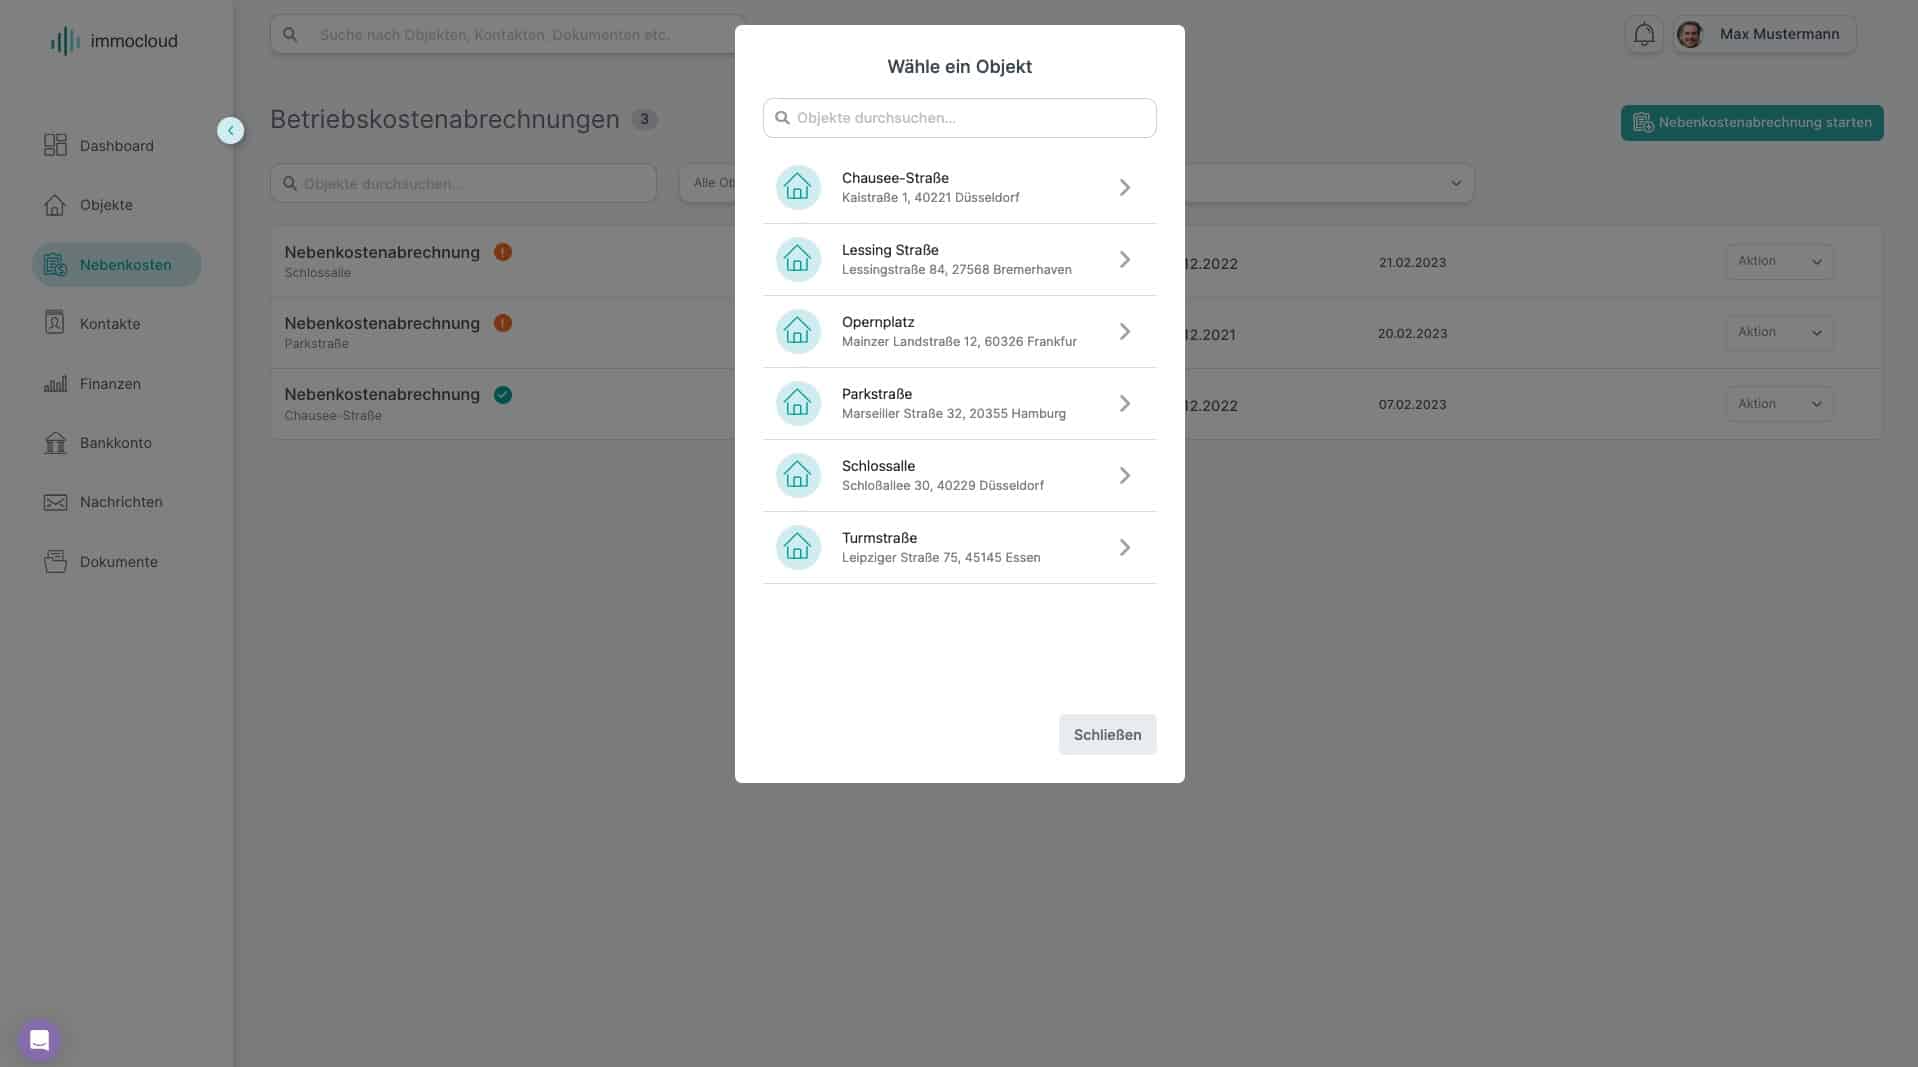
Task: Click the warning status icon for Parkstraße billing
Action: [x=503, y=323]
